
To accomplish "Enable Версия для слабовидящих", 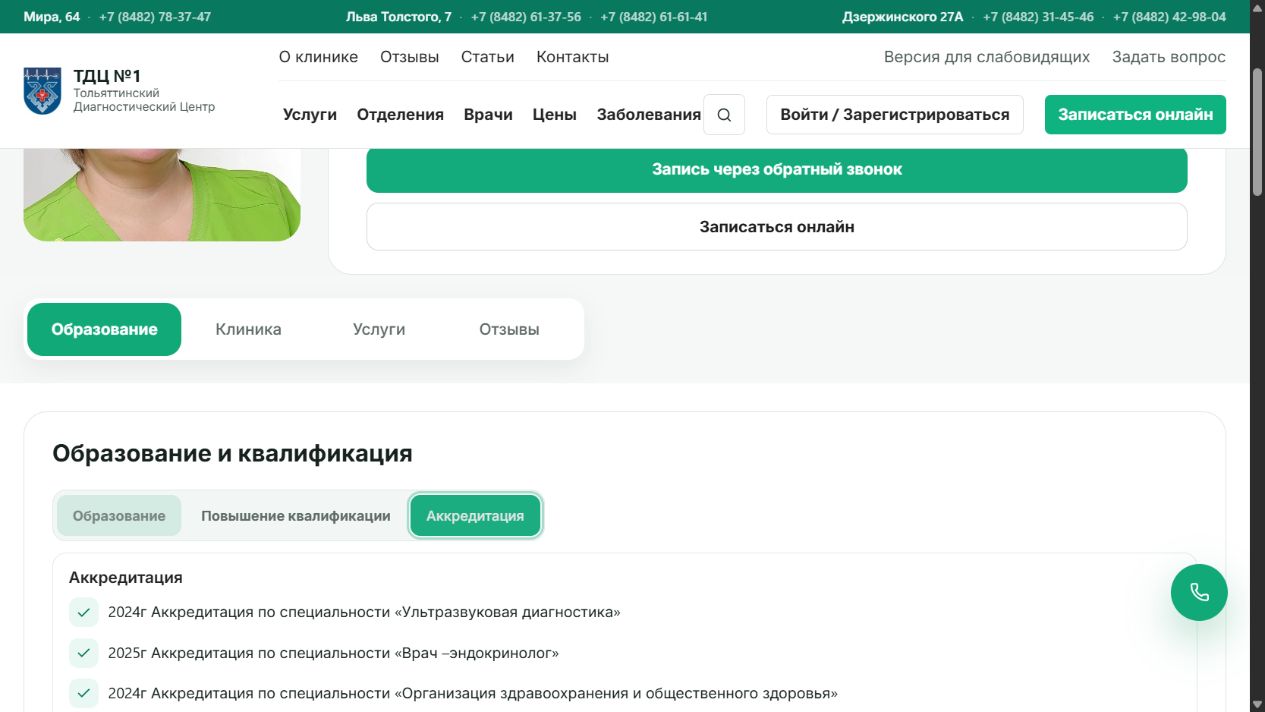I will (x=987, y=57).
